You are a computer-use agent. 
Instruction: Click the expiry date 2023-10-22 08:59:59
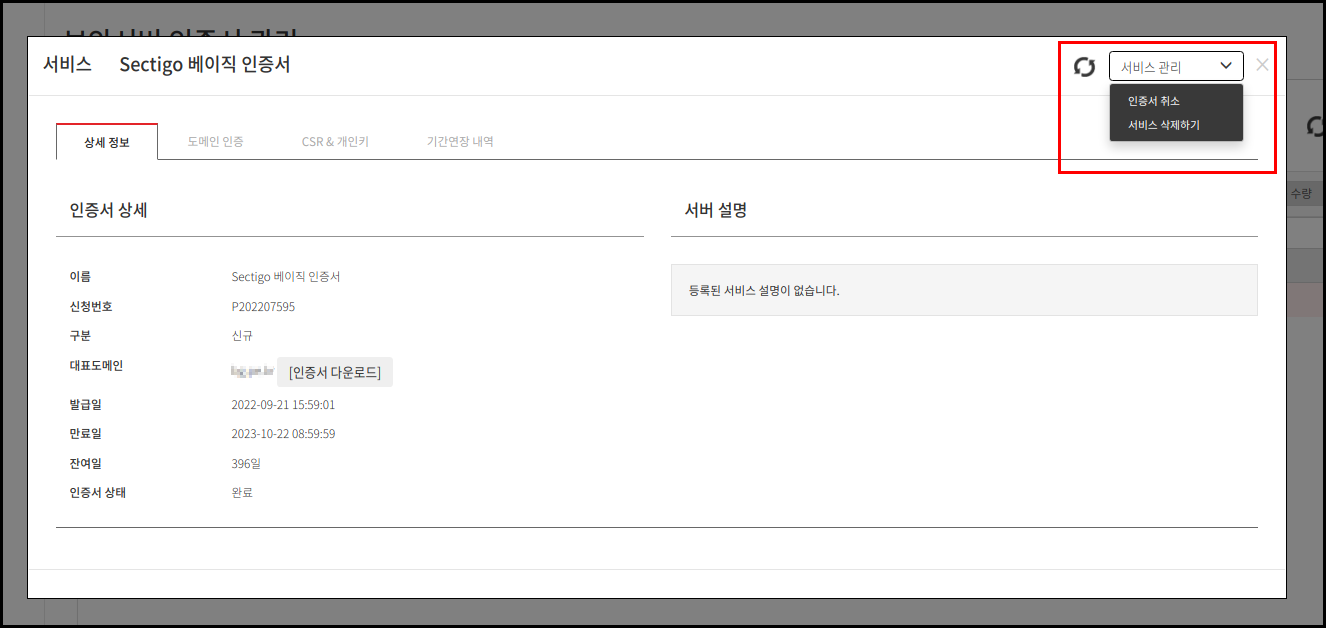tap(283, 434)
